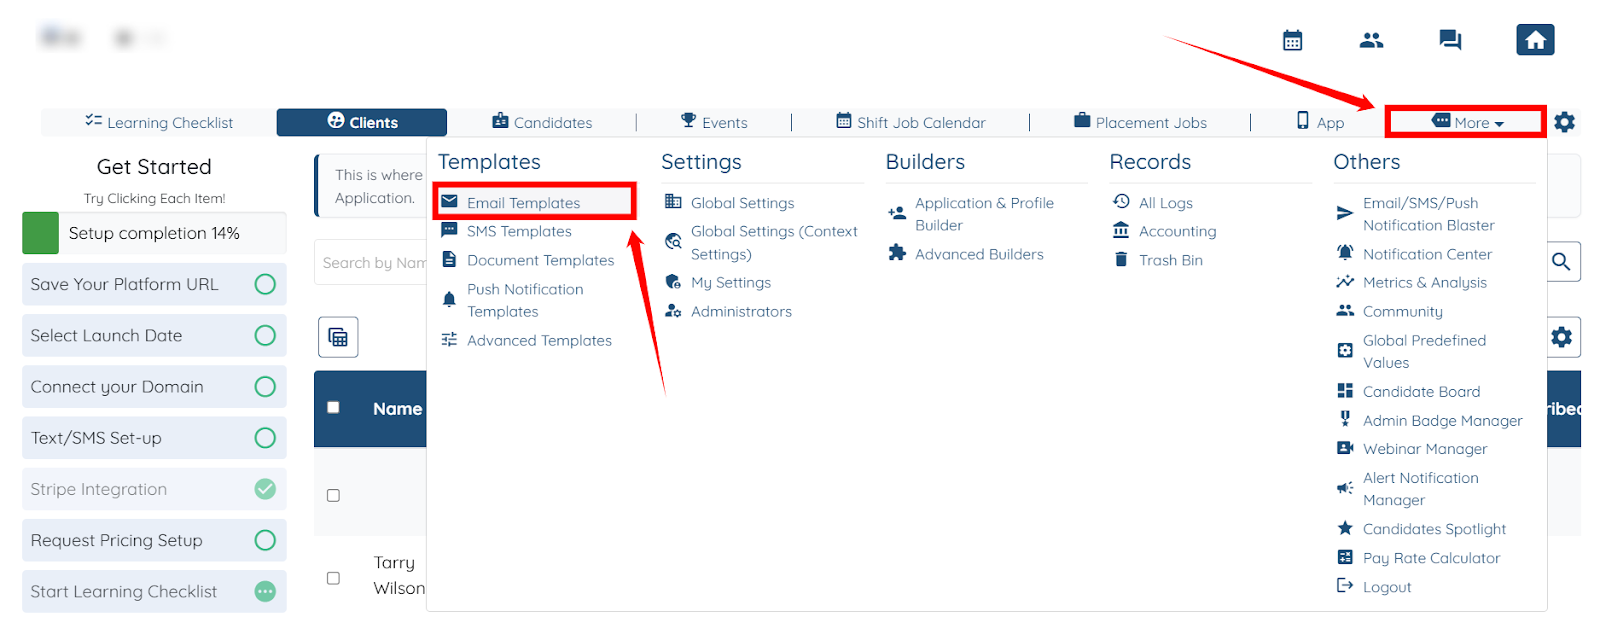Go to the home icon button
This screenshot has height=617, width=1600.
pos(1535,40)
